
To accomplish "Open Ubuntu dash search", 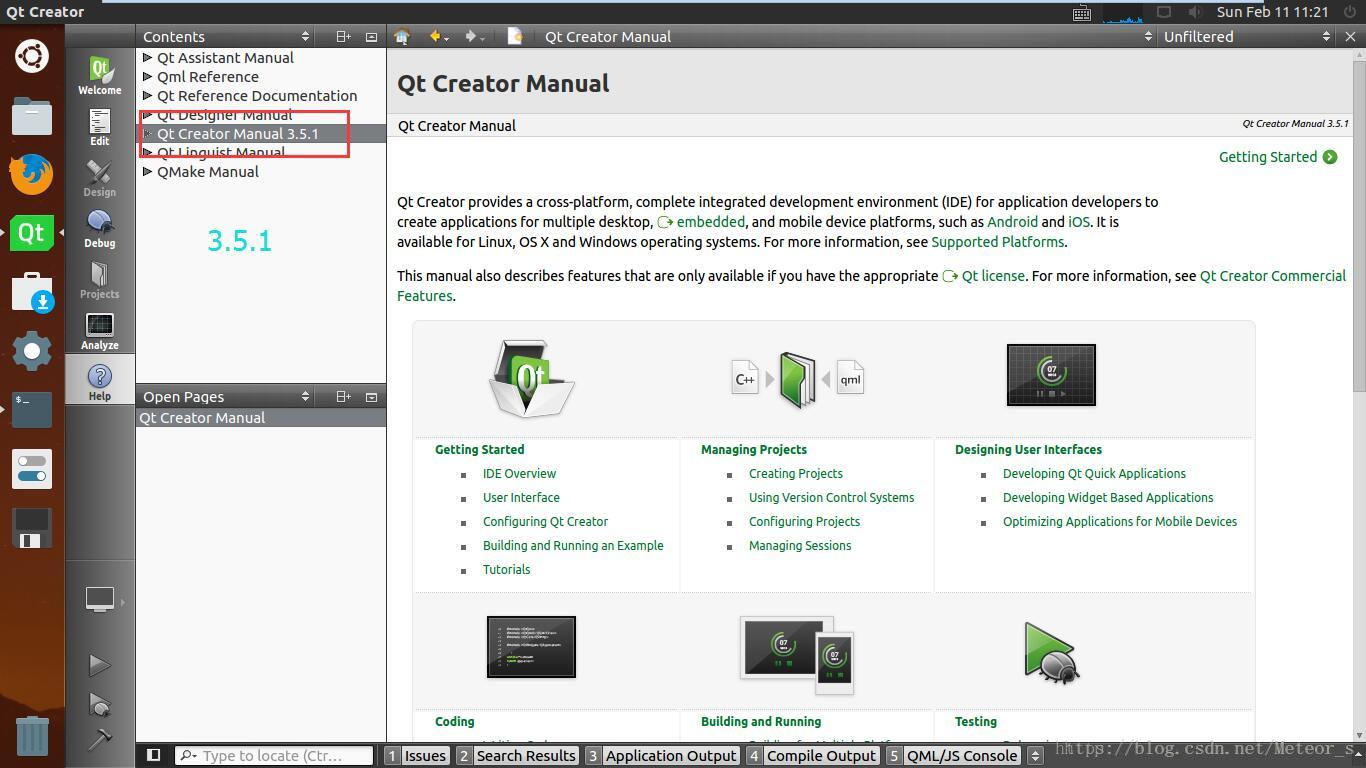I will pos(32,56).
